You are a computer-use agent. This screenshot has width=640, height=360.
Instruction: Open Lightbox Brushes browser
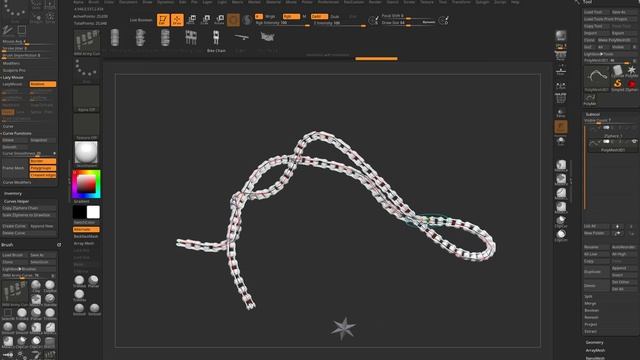pos(29,269)
